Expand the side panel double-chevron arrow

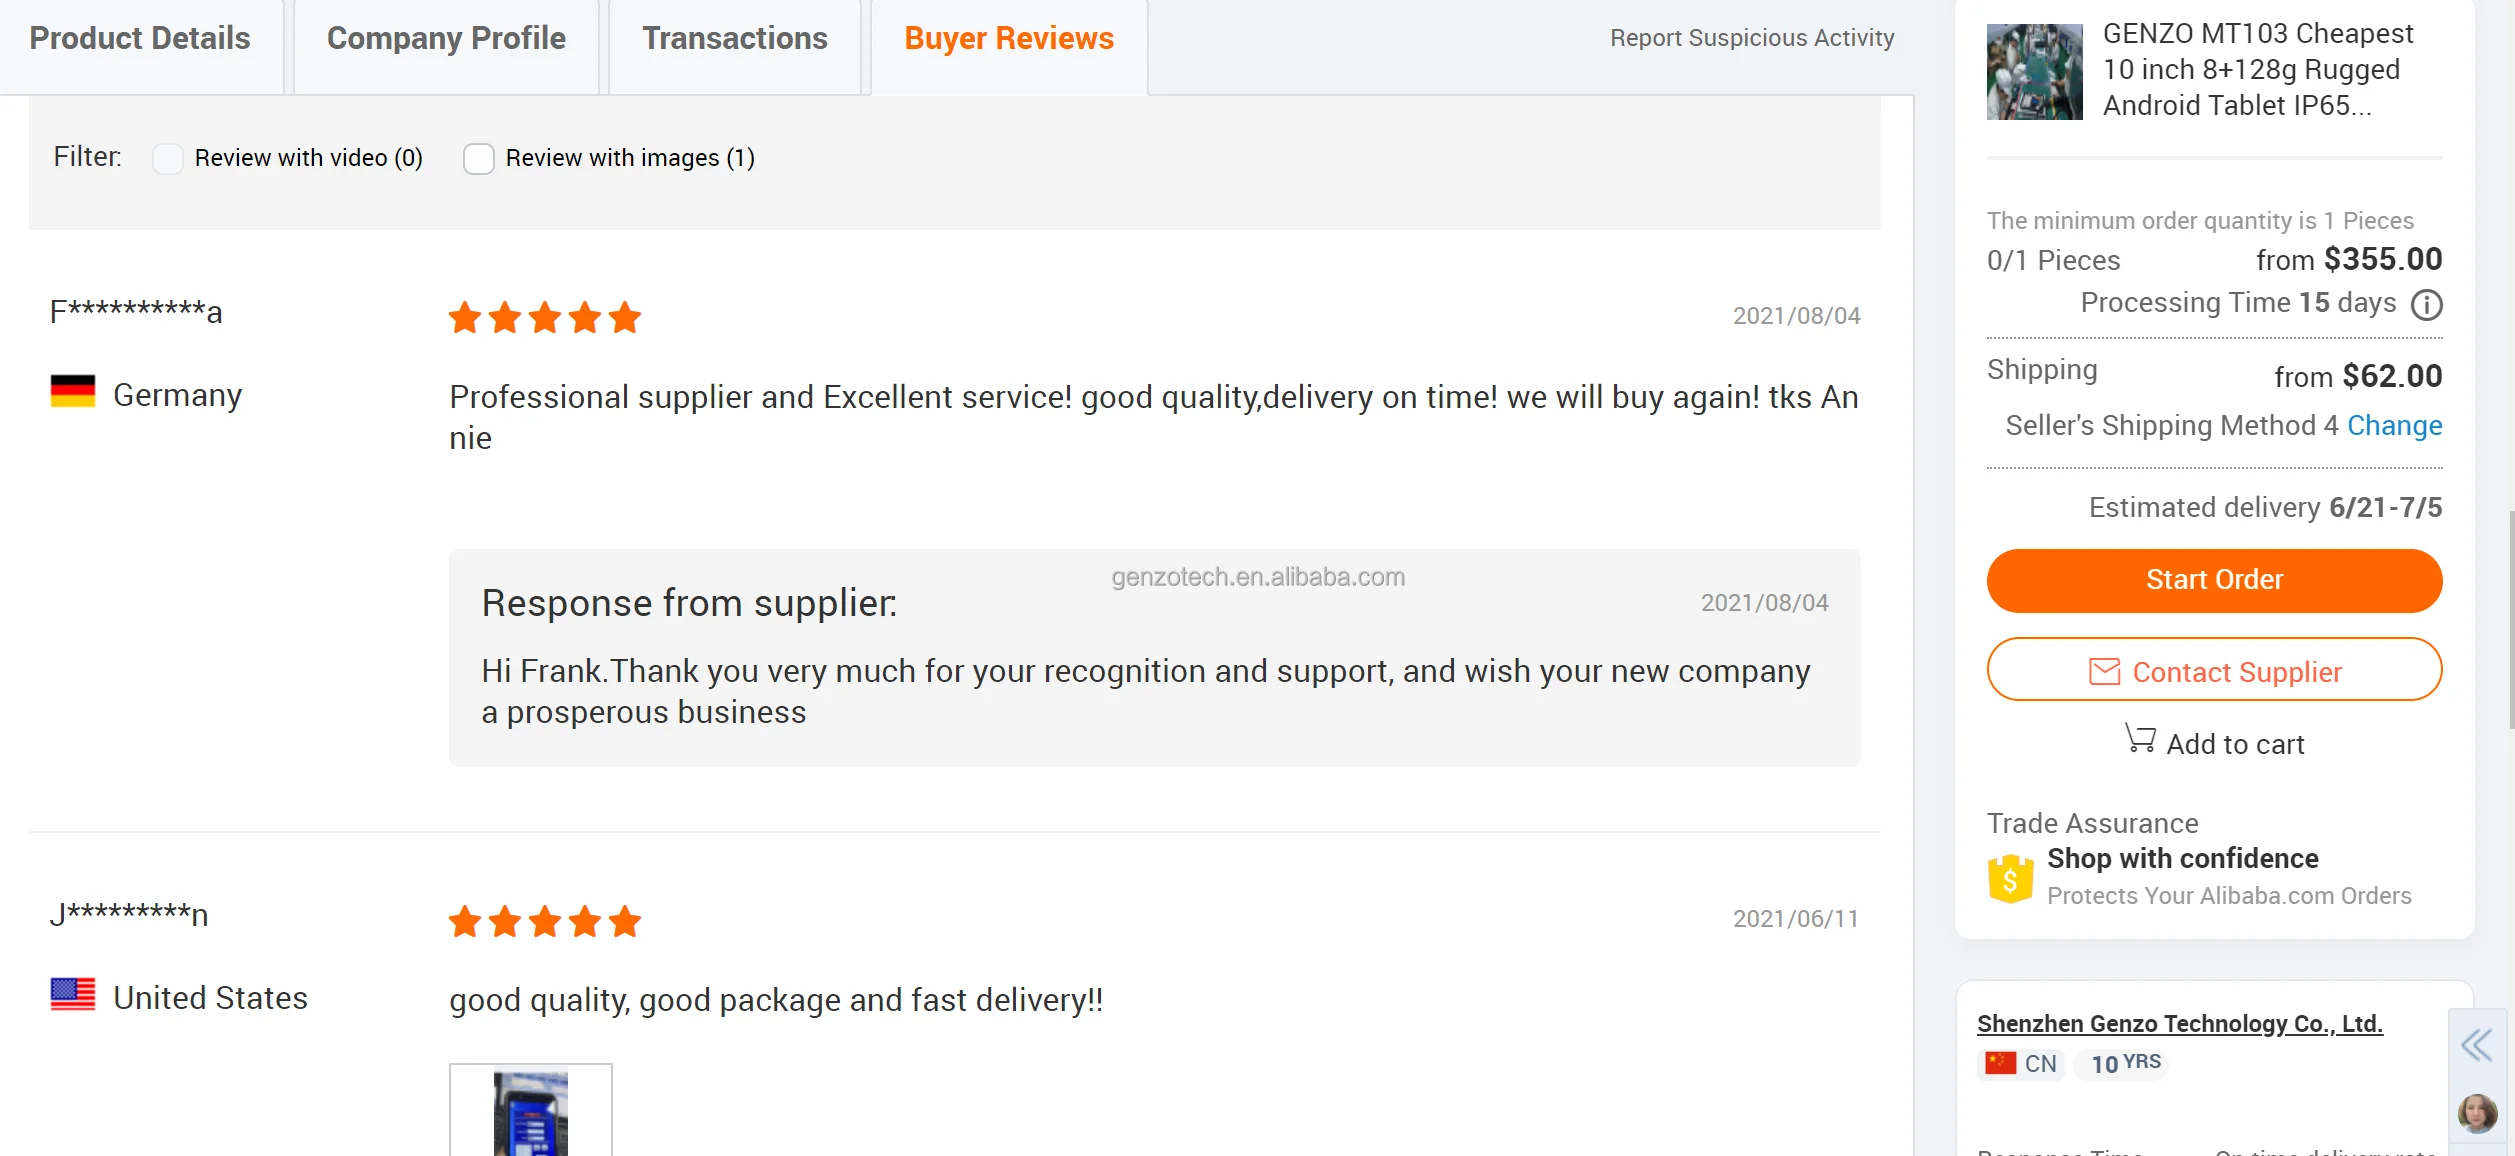pos(2477,1046)
